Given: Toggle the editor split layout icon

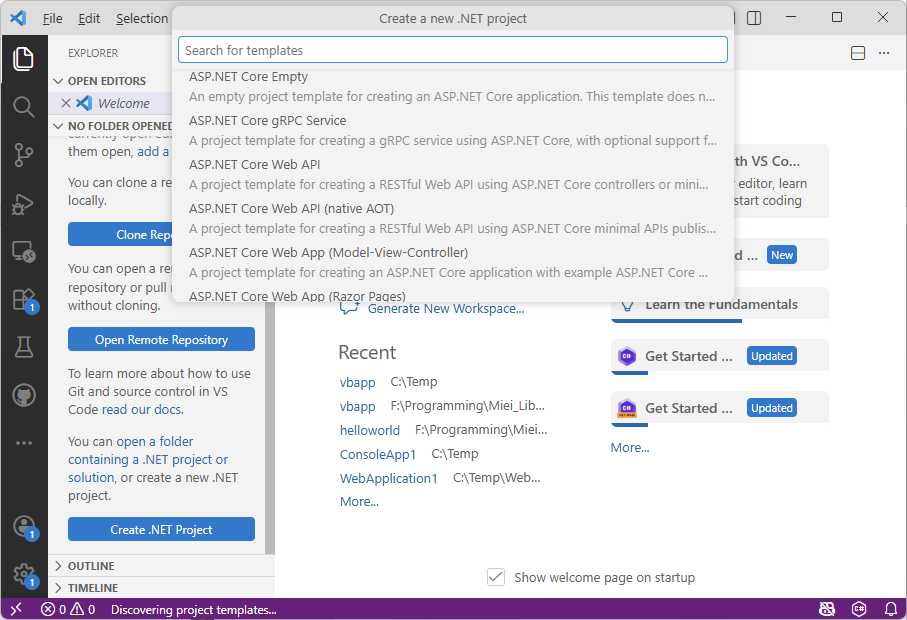Looking at the screenshot, I should [x=754, y=18].
